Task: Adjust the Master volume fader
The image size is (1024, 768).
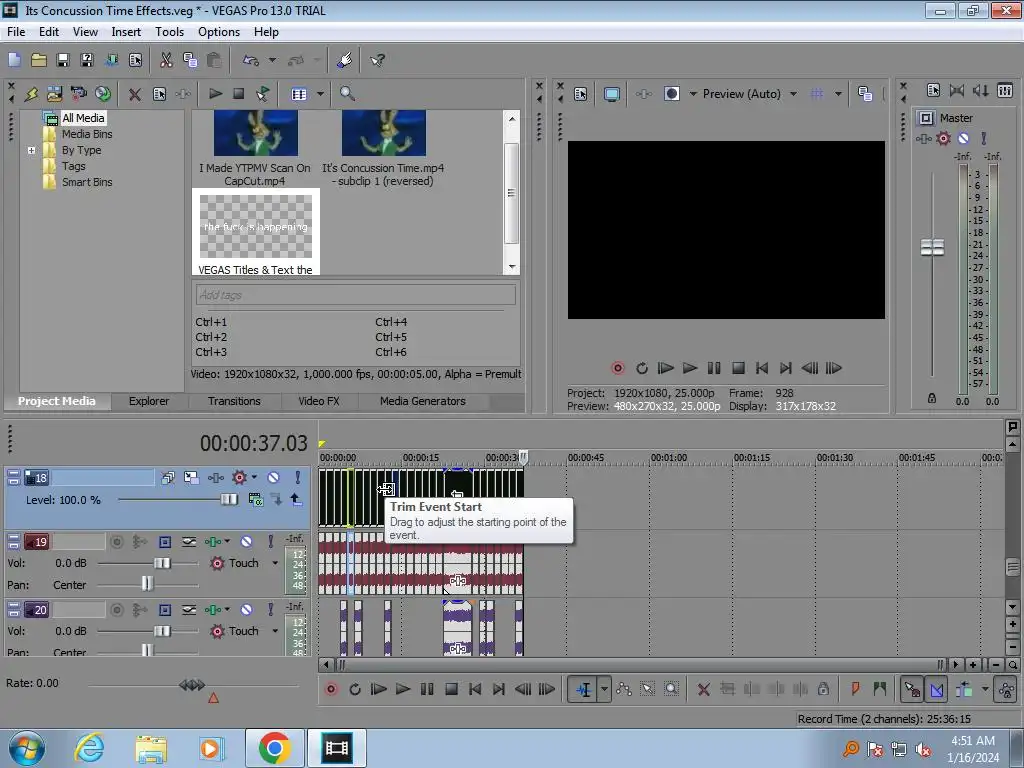Action: [932, 248]
